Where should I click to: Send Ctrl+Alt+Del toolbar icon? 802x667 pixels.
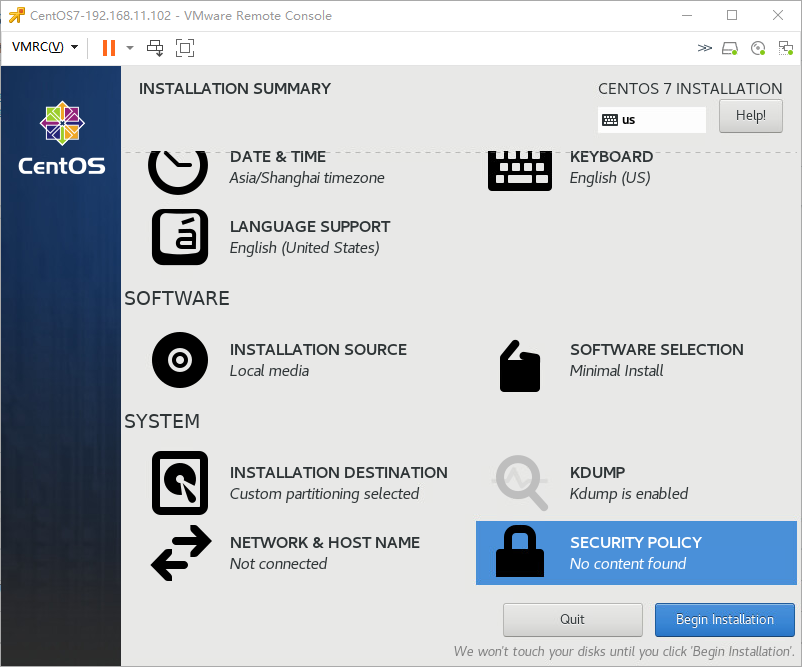pos(155,48)
